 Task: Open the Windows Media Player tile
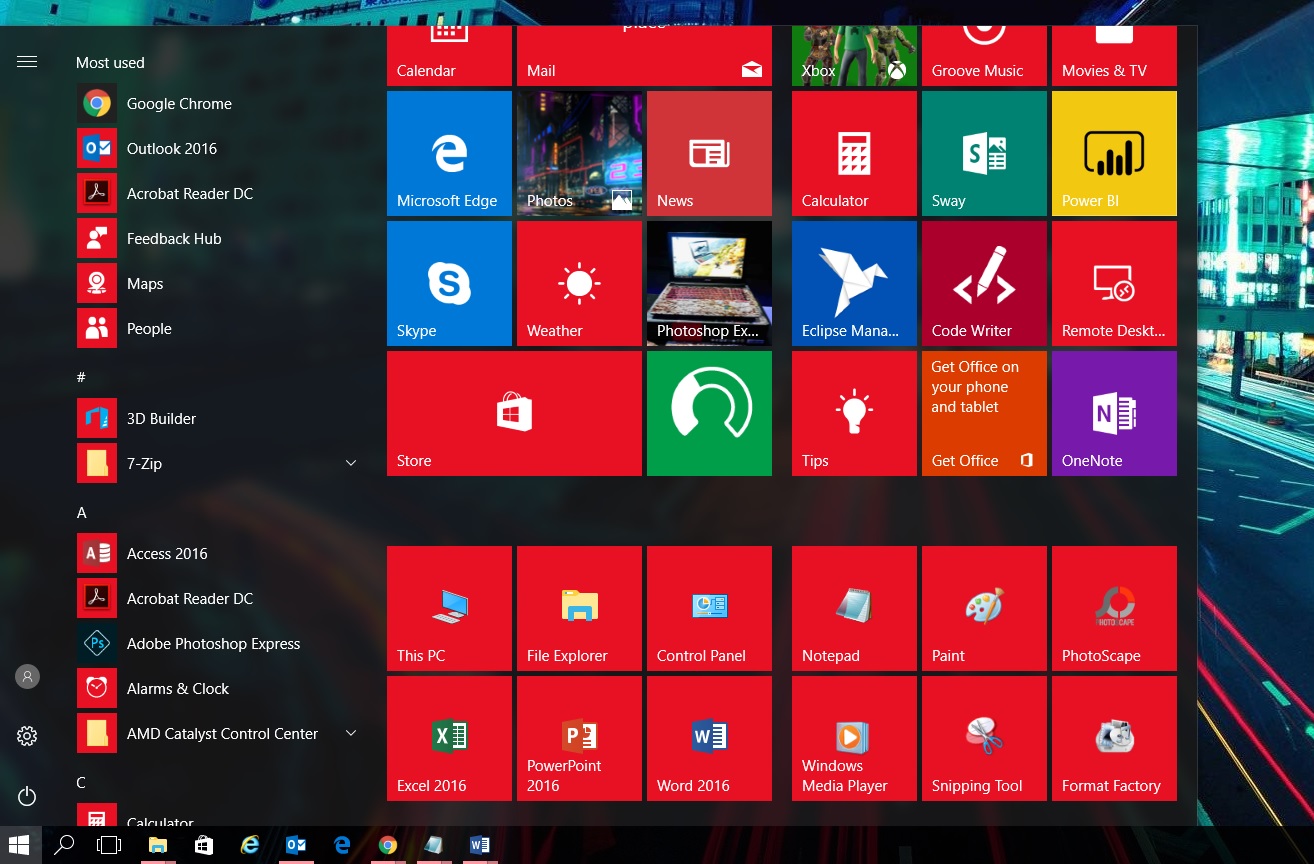(x=854, y=738)
